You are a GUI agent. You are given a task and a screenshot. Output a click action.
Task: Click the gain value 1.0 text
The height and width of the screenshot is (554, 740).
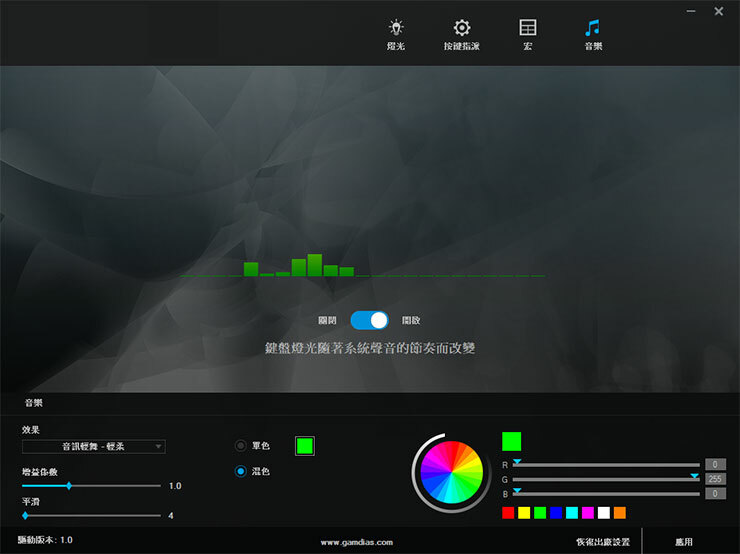[x=175, y=486]
